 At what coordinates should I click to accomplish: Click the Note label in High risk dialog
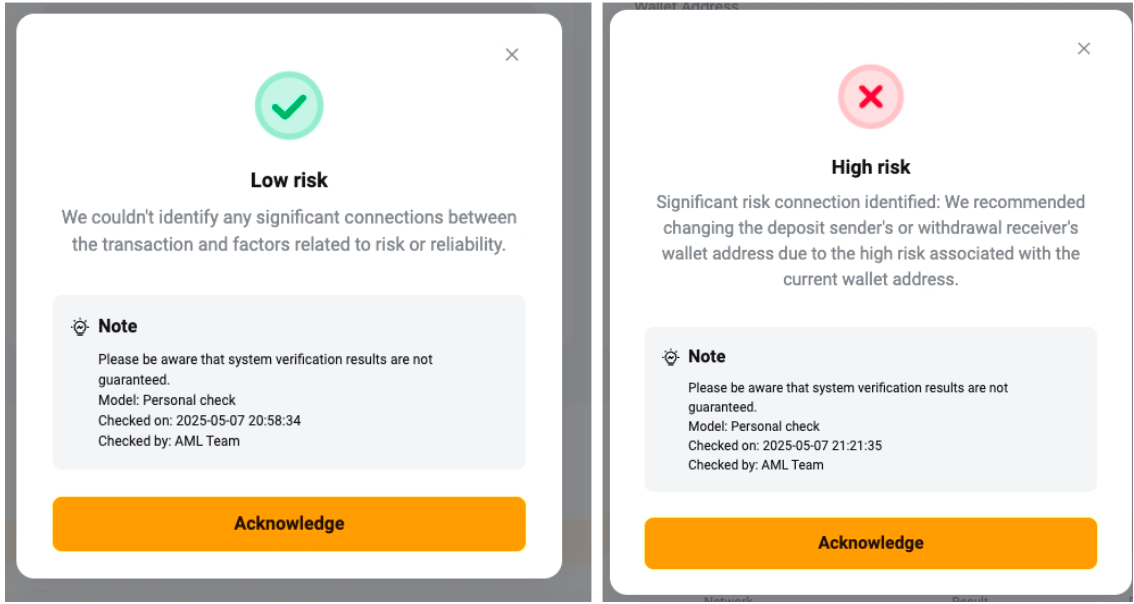[707, 357]
